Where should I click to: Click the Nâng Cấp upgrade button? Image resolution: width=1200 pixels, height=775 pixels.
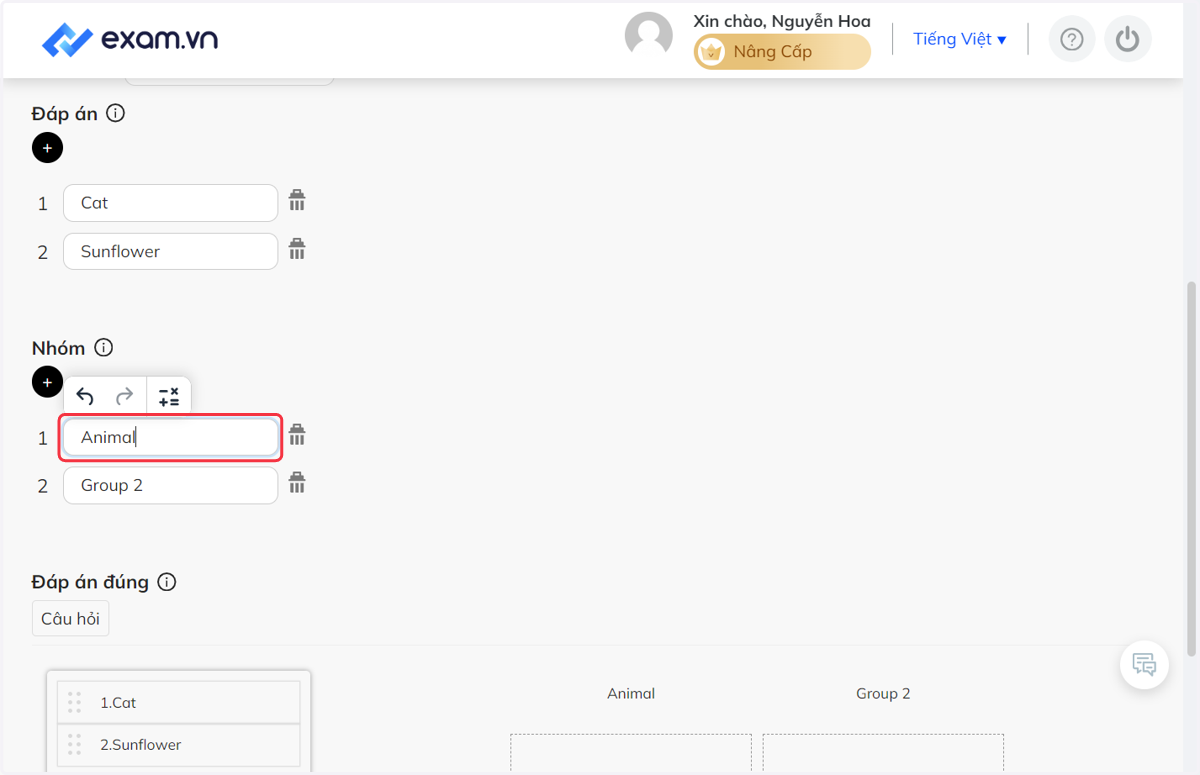point(782,52)
